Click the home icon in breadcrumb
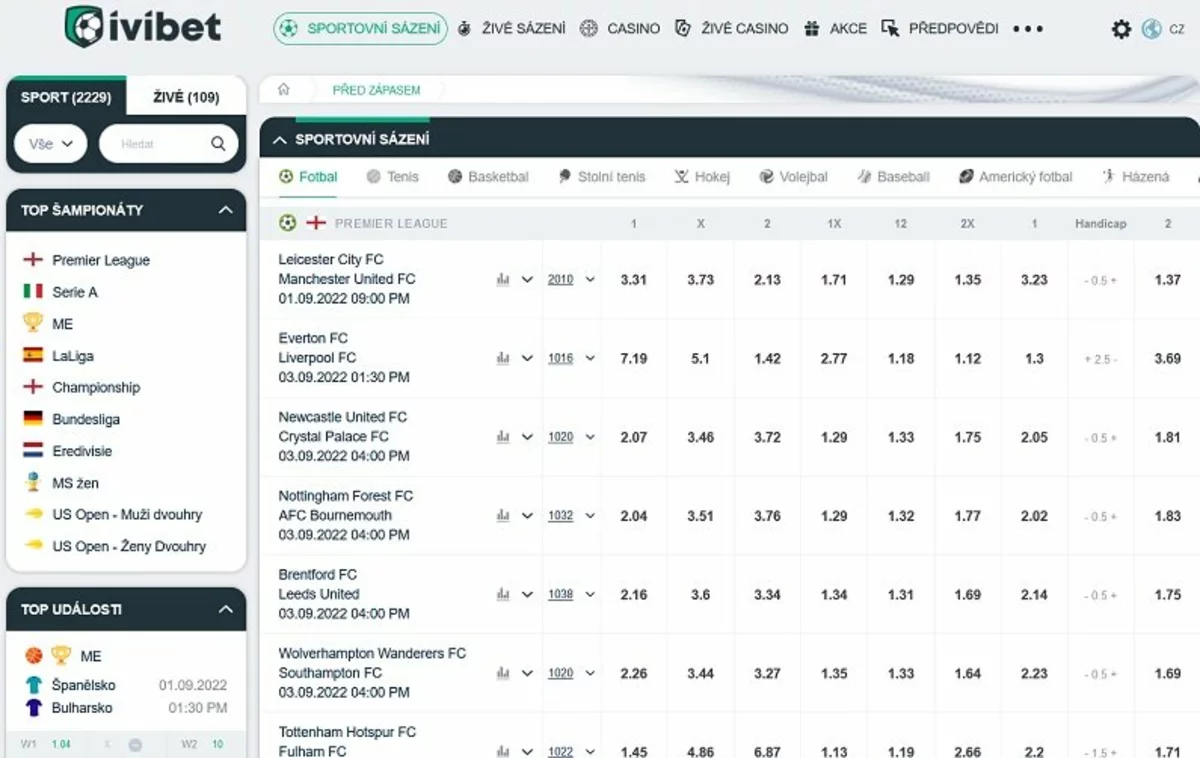This screenshot has width=1200, height=758. pyautogui.click(x=284, y=90)
